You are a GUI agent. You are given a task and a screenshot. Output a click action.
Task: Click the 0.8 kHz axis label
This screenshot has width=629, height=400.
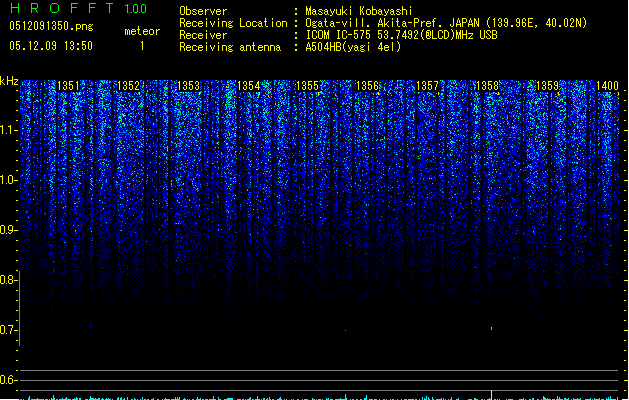[8, 280]
